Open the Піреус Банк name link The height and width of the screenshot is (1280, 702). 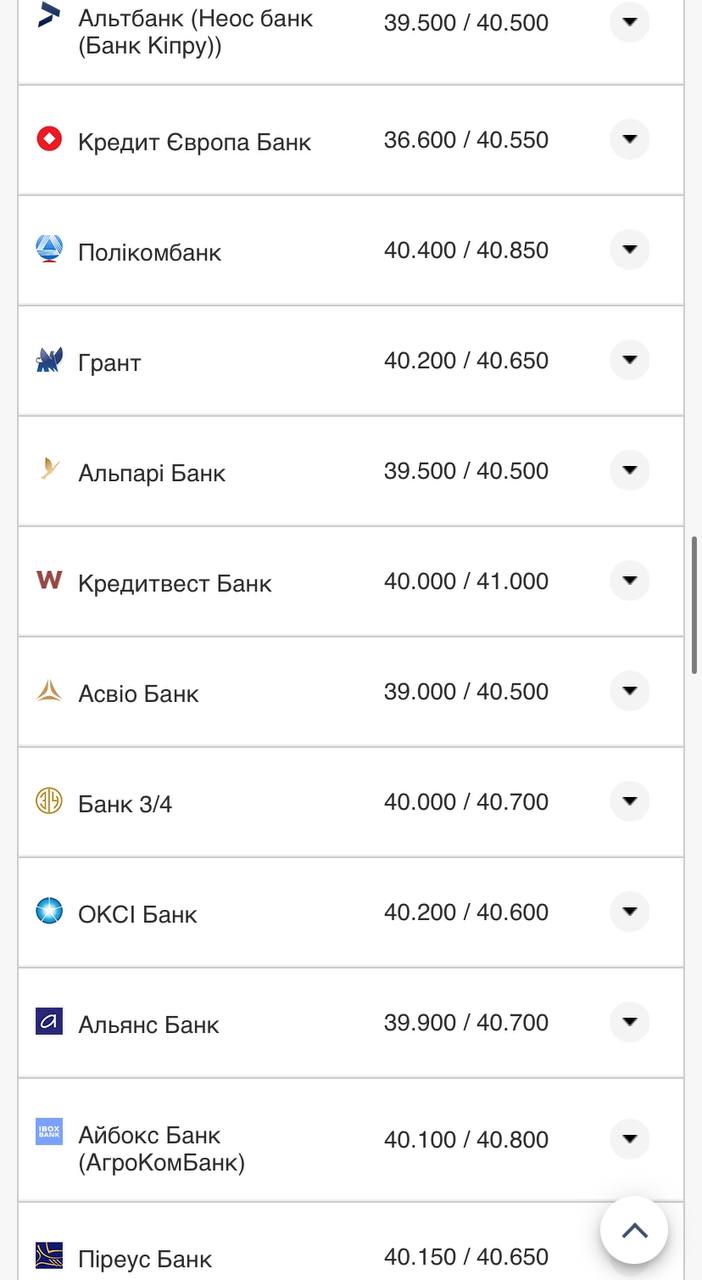coord(145,1258)
